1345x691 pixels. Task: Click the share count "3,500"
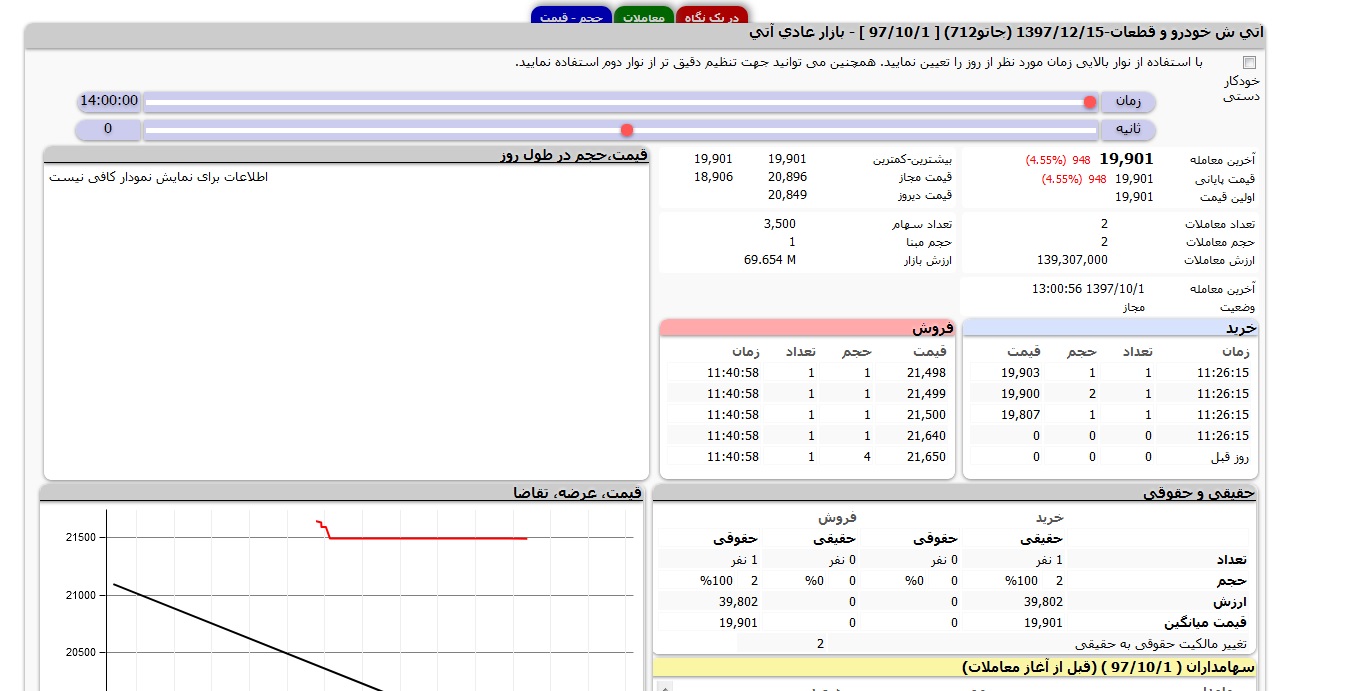pos(779,224)
